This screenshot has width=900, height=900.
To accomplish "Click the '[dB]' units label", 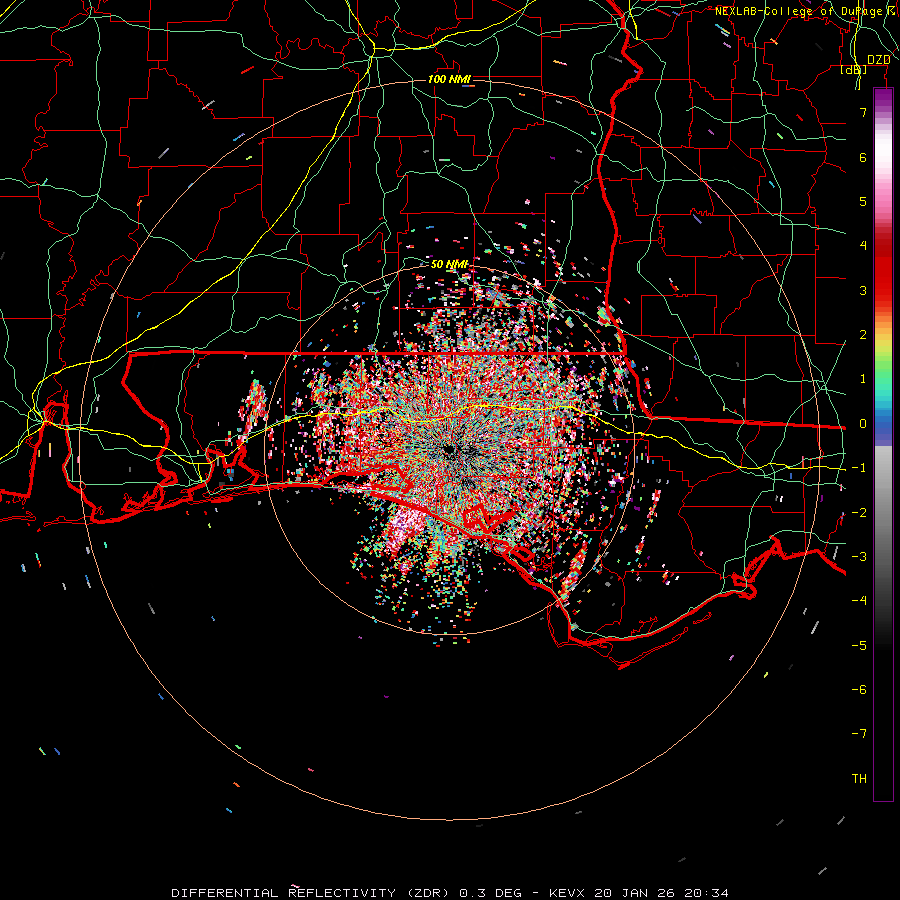I will [854, 69].
